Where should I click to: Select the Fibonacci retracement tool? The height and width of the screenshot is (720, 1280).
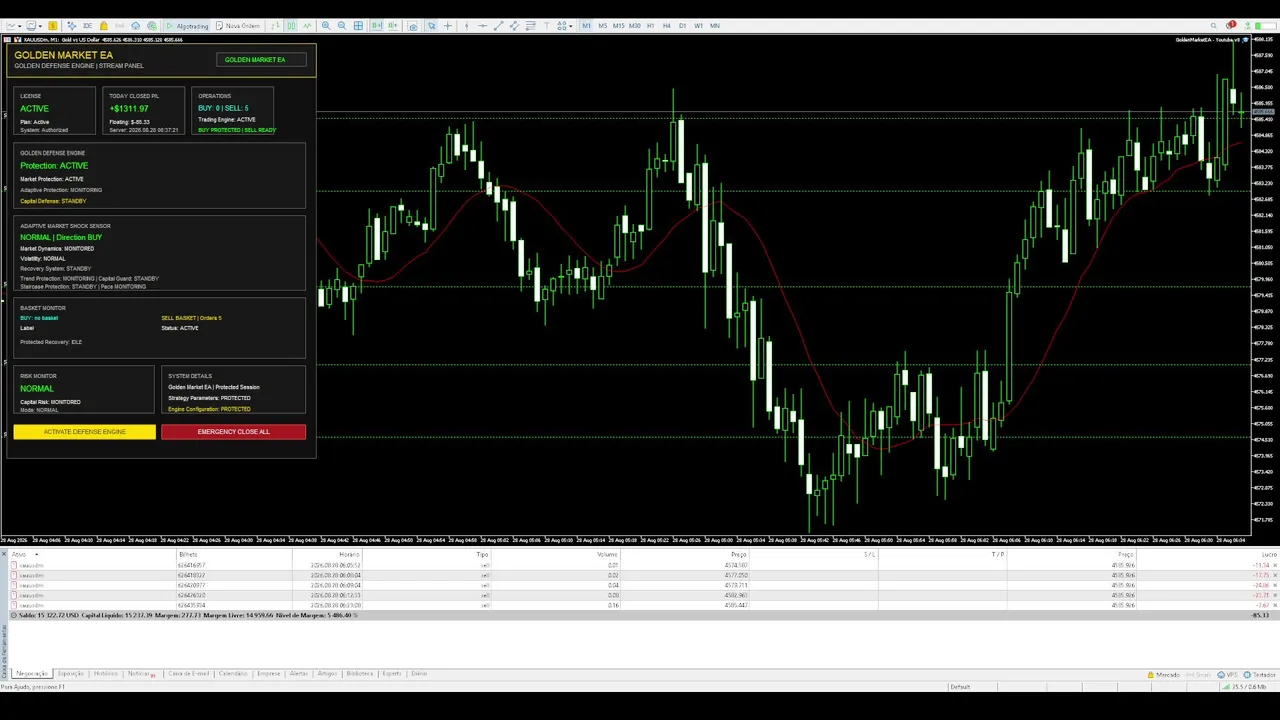pos(530,26)
